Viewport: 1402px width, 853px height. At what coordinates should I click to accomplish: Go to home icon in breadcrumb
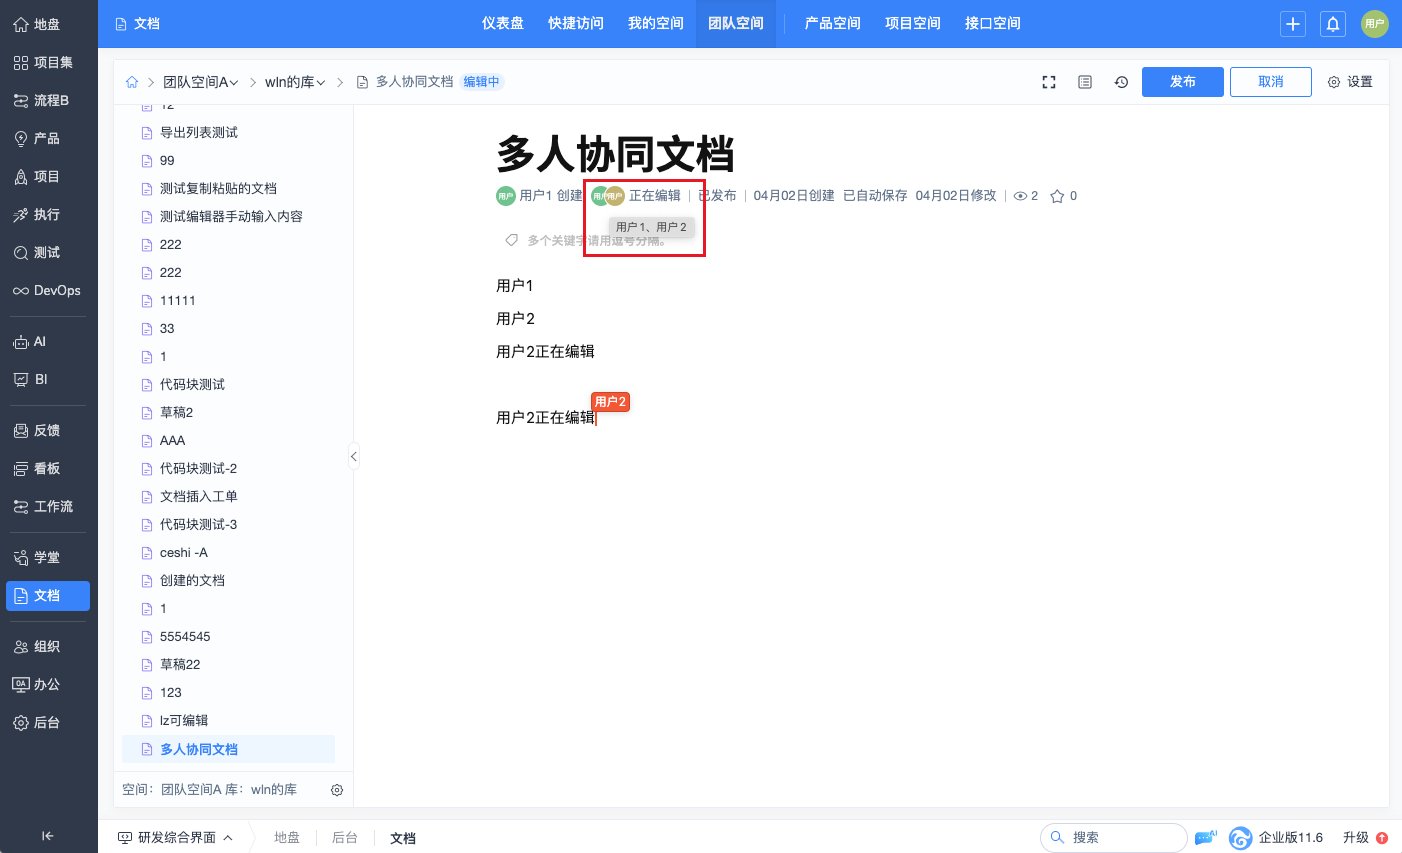click(x=132, y=82)
